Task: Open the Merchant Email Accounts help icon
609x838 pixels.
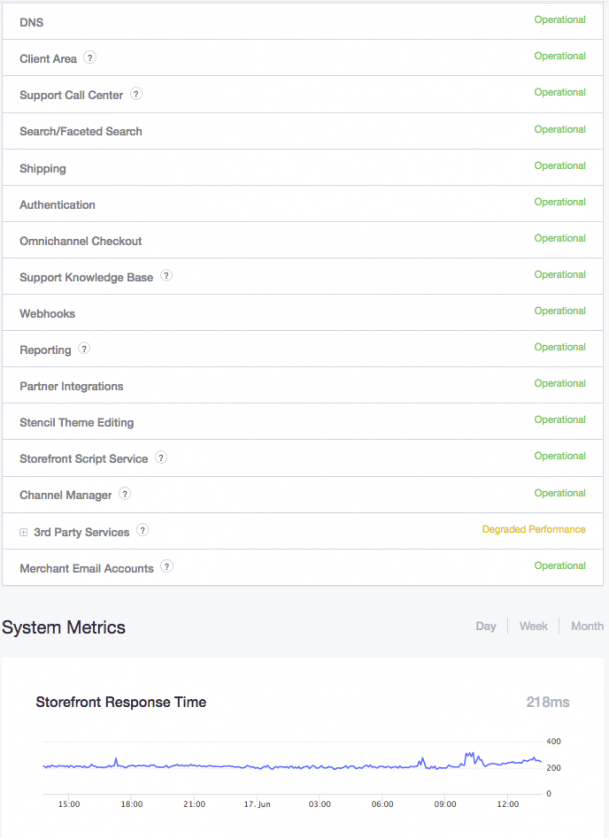Action: (167, 567)
